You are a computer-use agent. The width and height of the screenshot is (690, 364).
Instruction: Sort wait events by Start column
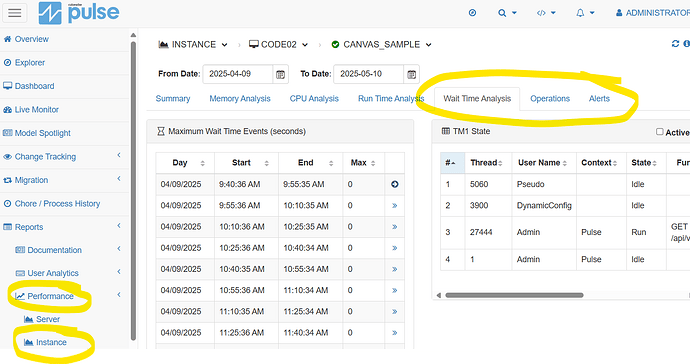(x=246, y=163)
